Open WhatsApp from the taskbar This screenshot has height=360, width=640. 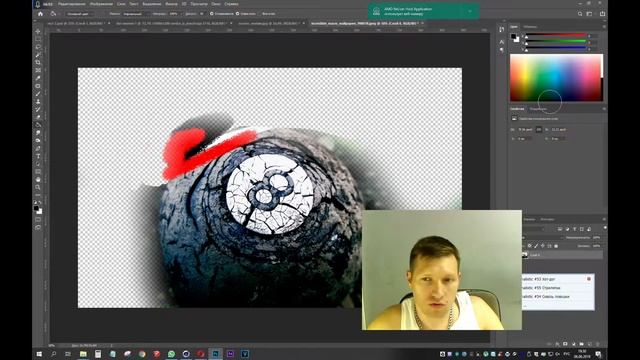click(171, 354)
